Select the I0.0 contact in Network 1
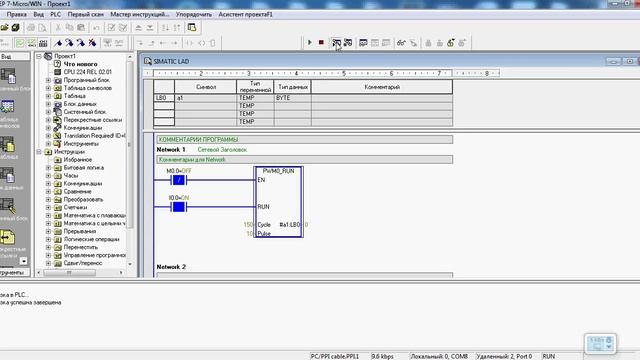Screen dimensions: 640x360 coord(178,207)
